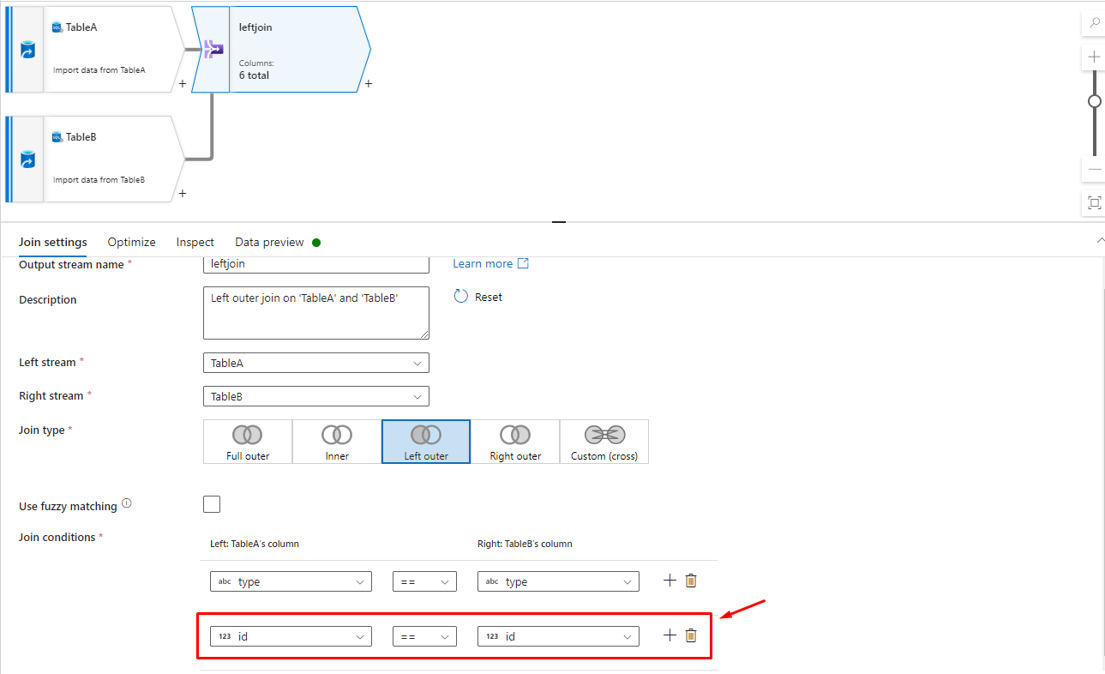
Task: Collapse the settings panel chevron
Action: (1099, 241)
